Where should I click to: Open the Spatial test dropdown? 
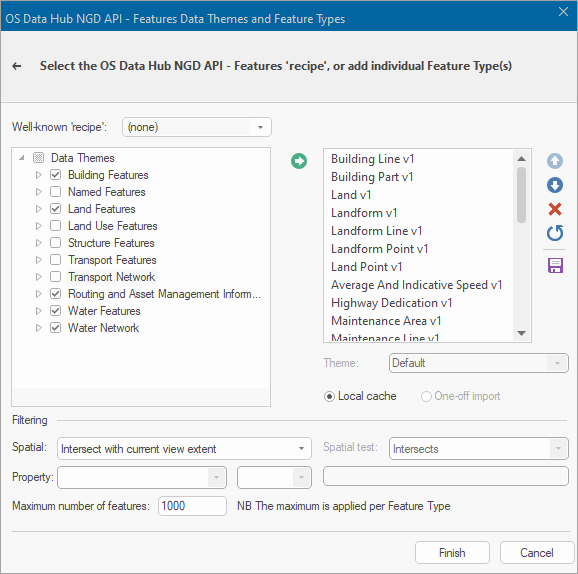pyautogui.click(x=558, y=449)
